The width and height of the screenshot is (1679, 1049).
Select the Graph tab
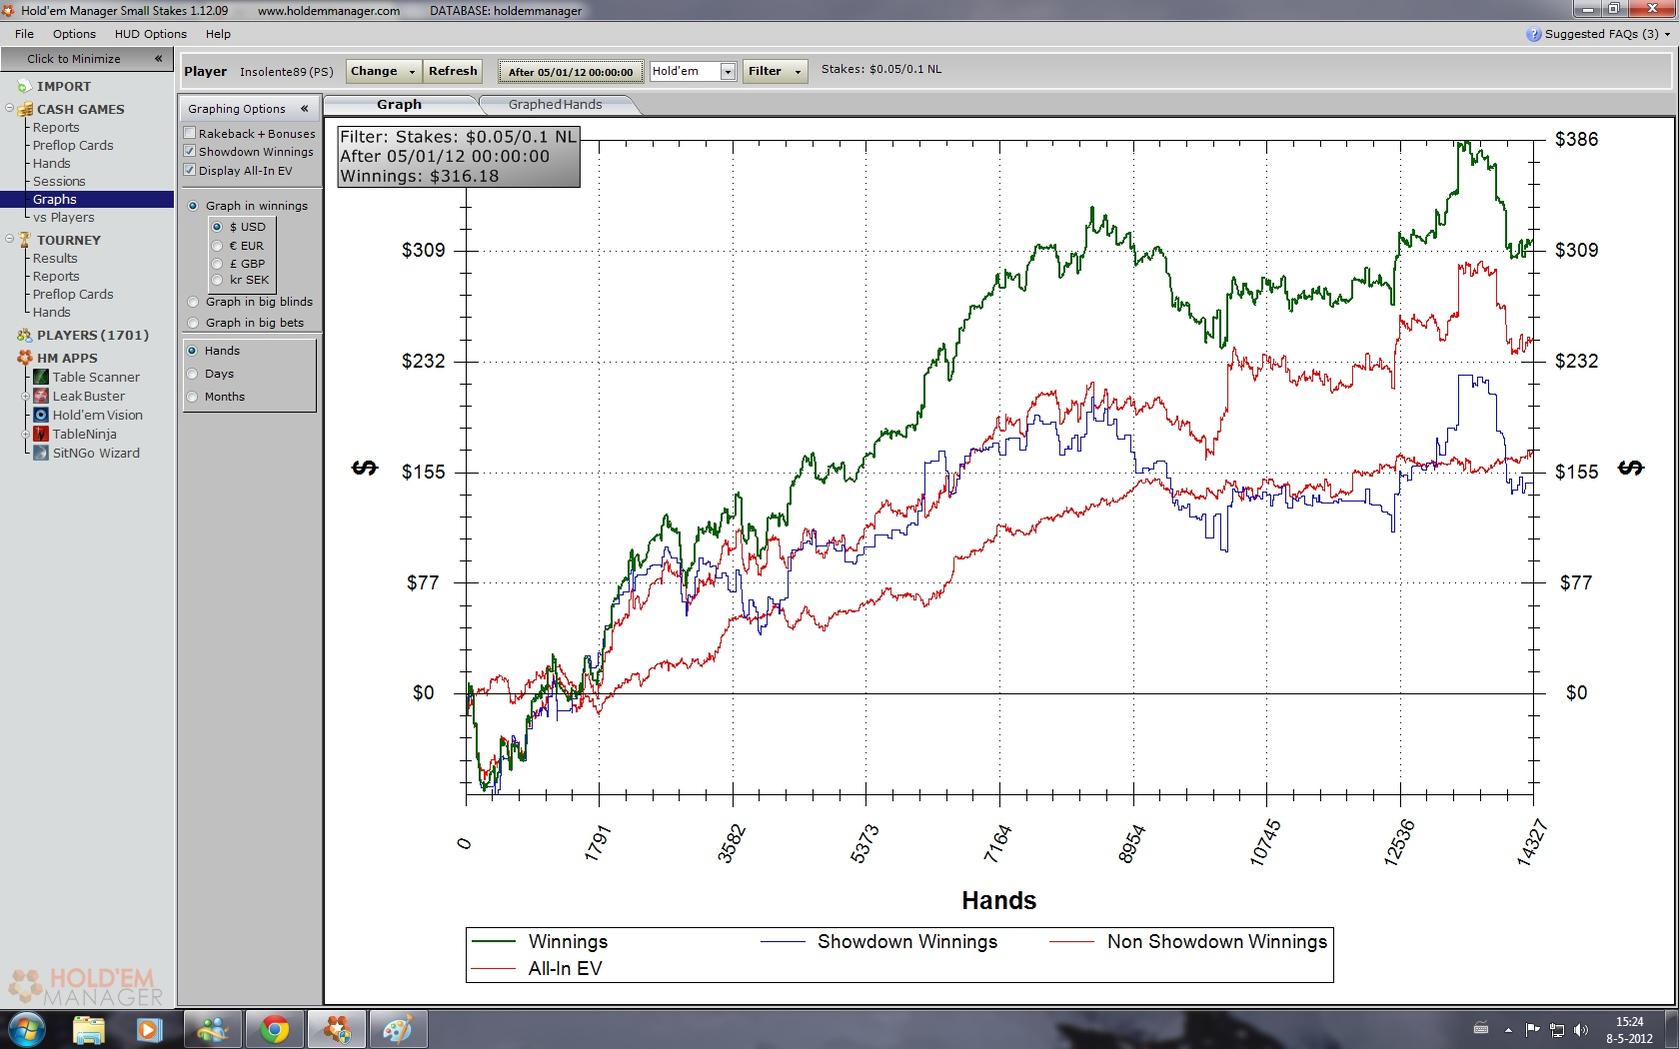tap(399, 104)
